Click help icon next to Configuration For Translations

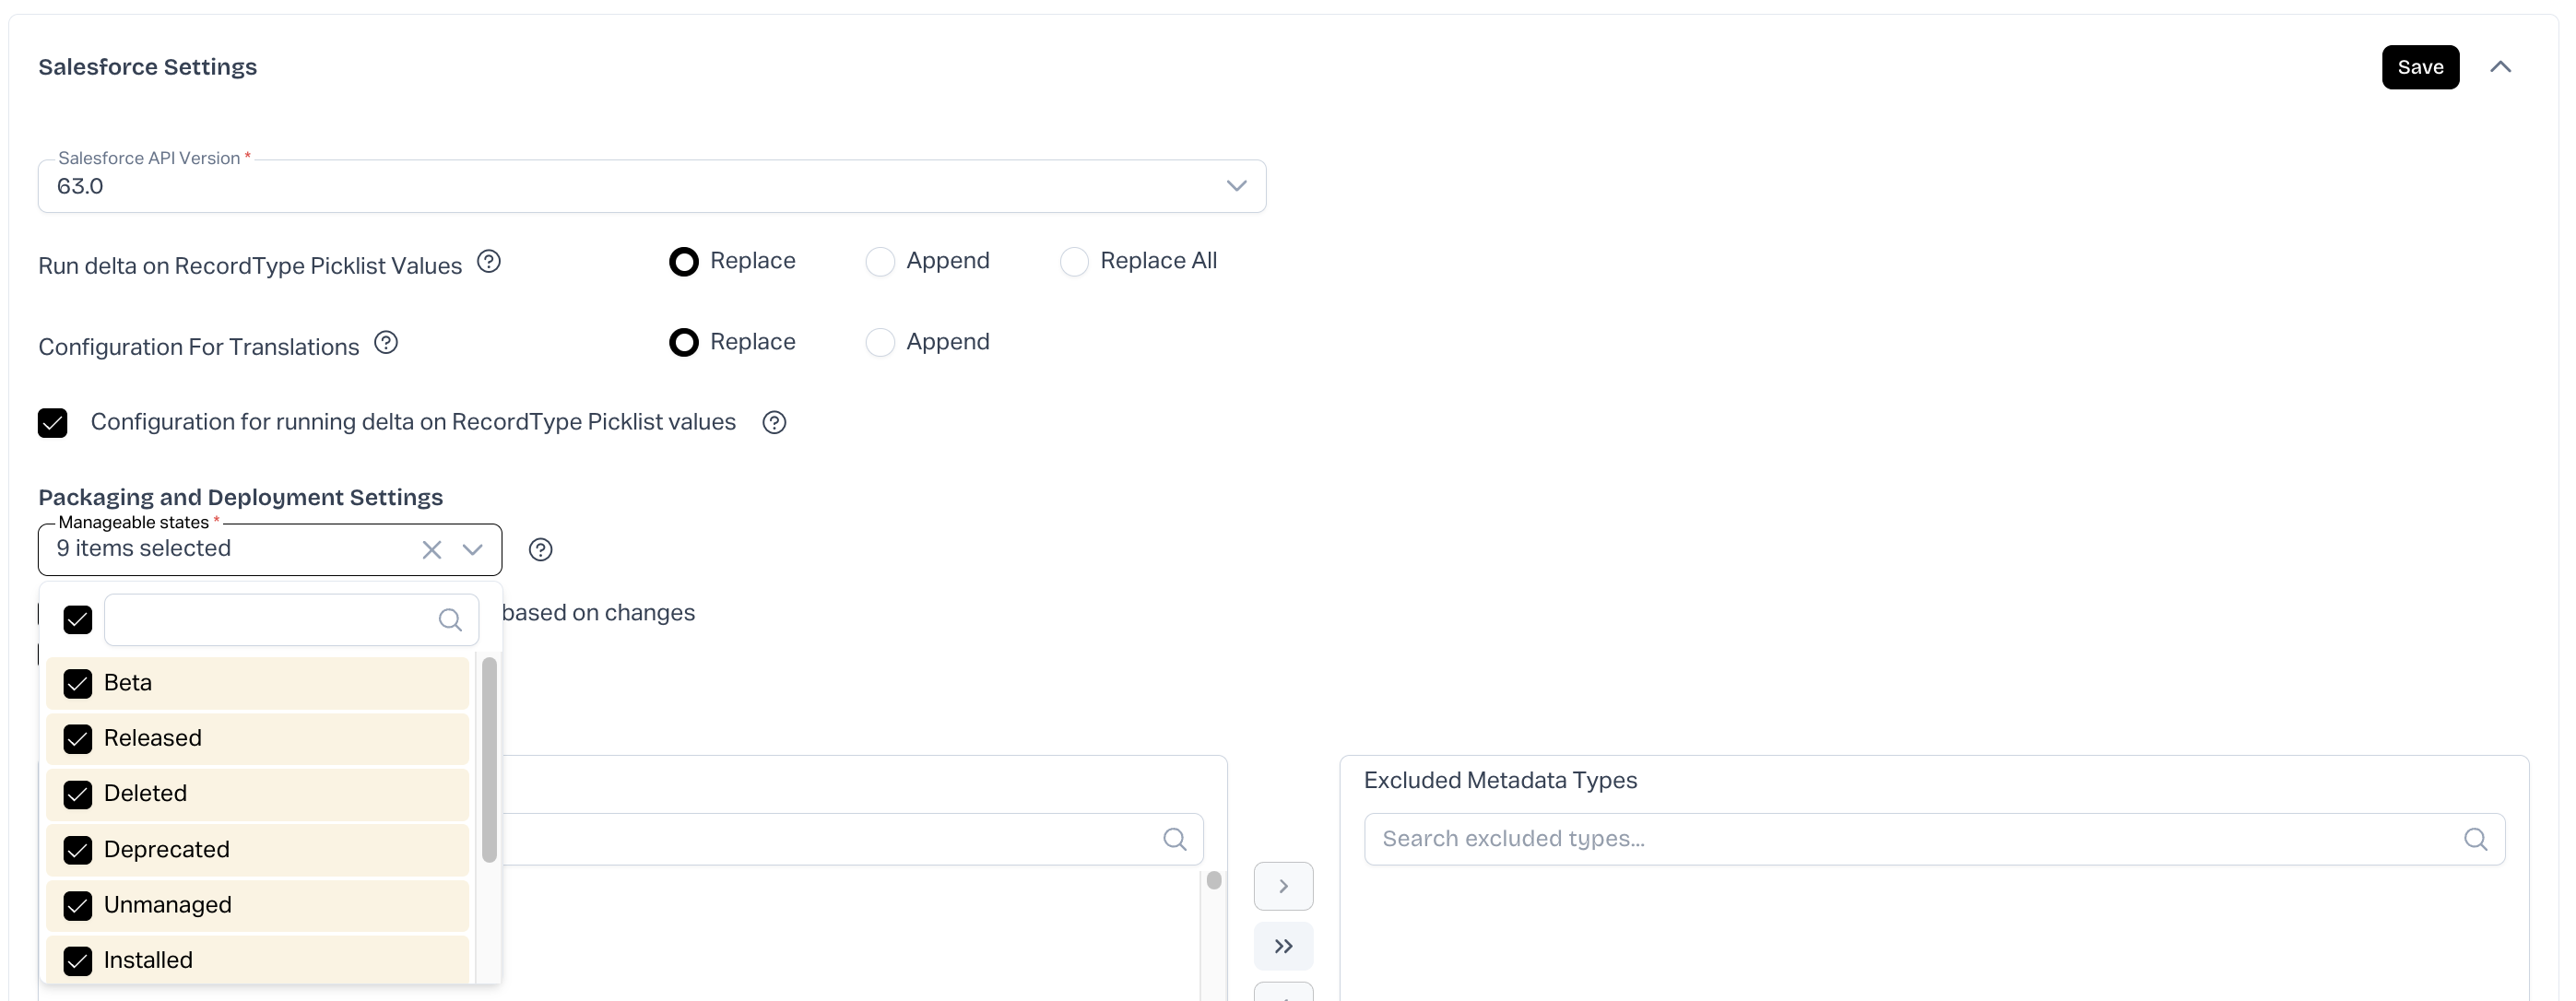pos(386,343)
